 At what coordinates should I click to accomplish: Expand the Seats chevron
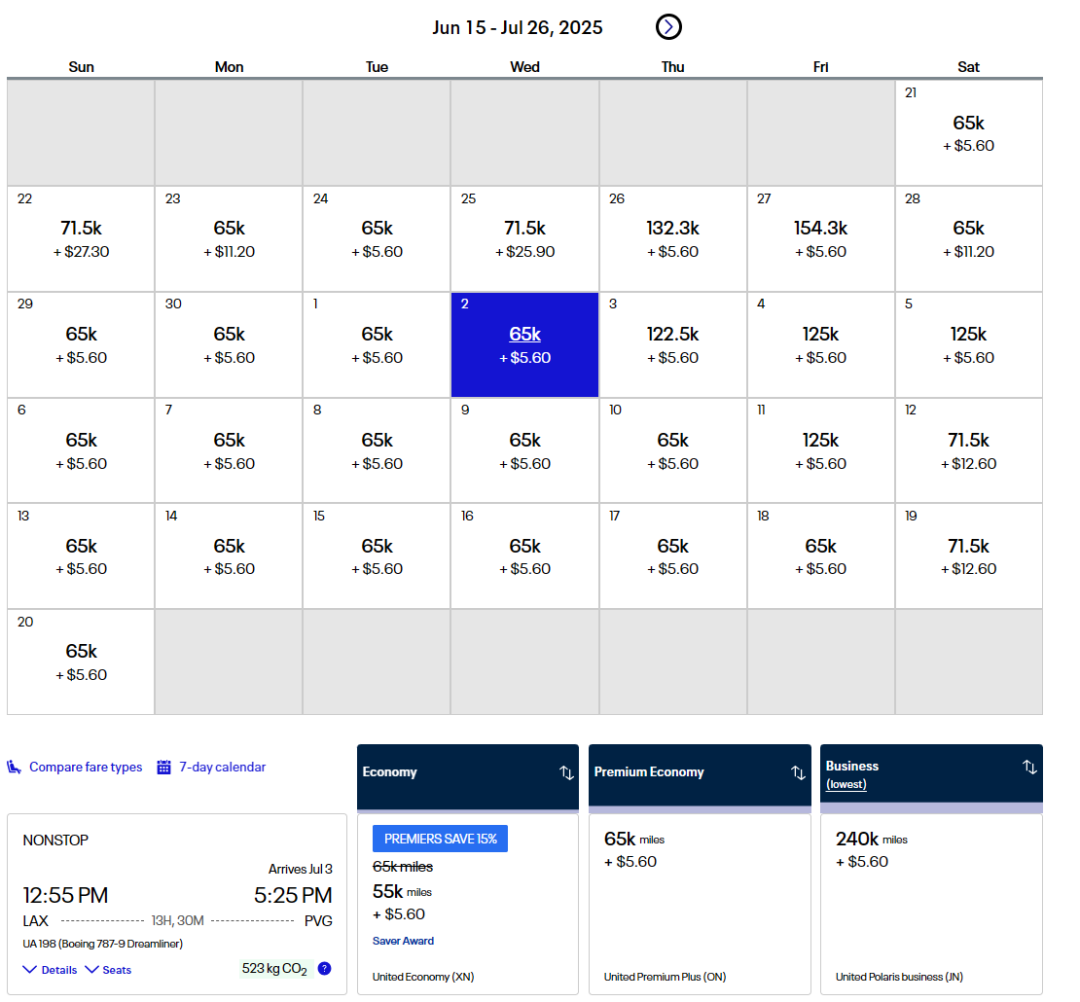92,969
